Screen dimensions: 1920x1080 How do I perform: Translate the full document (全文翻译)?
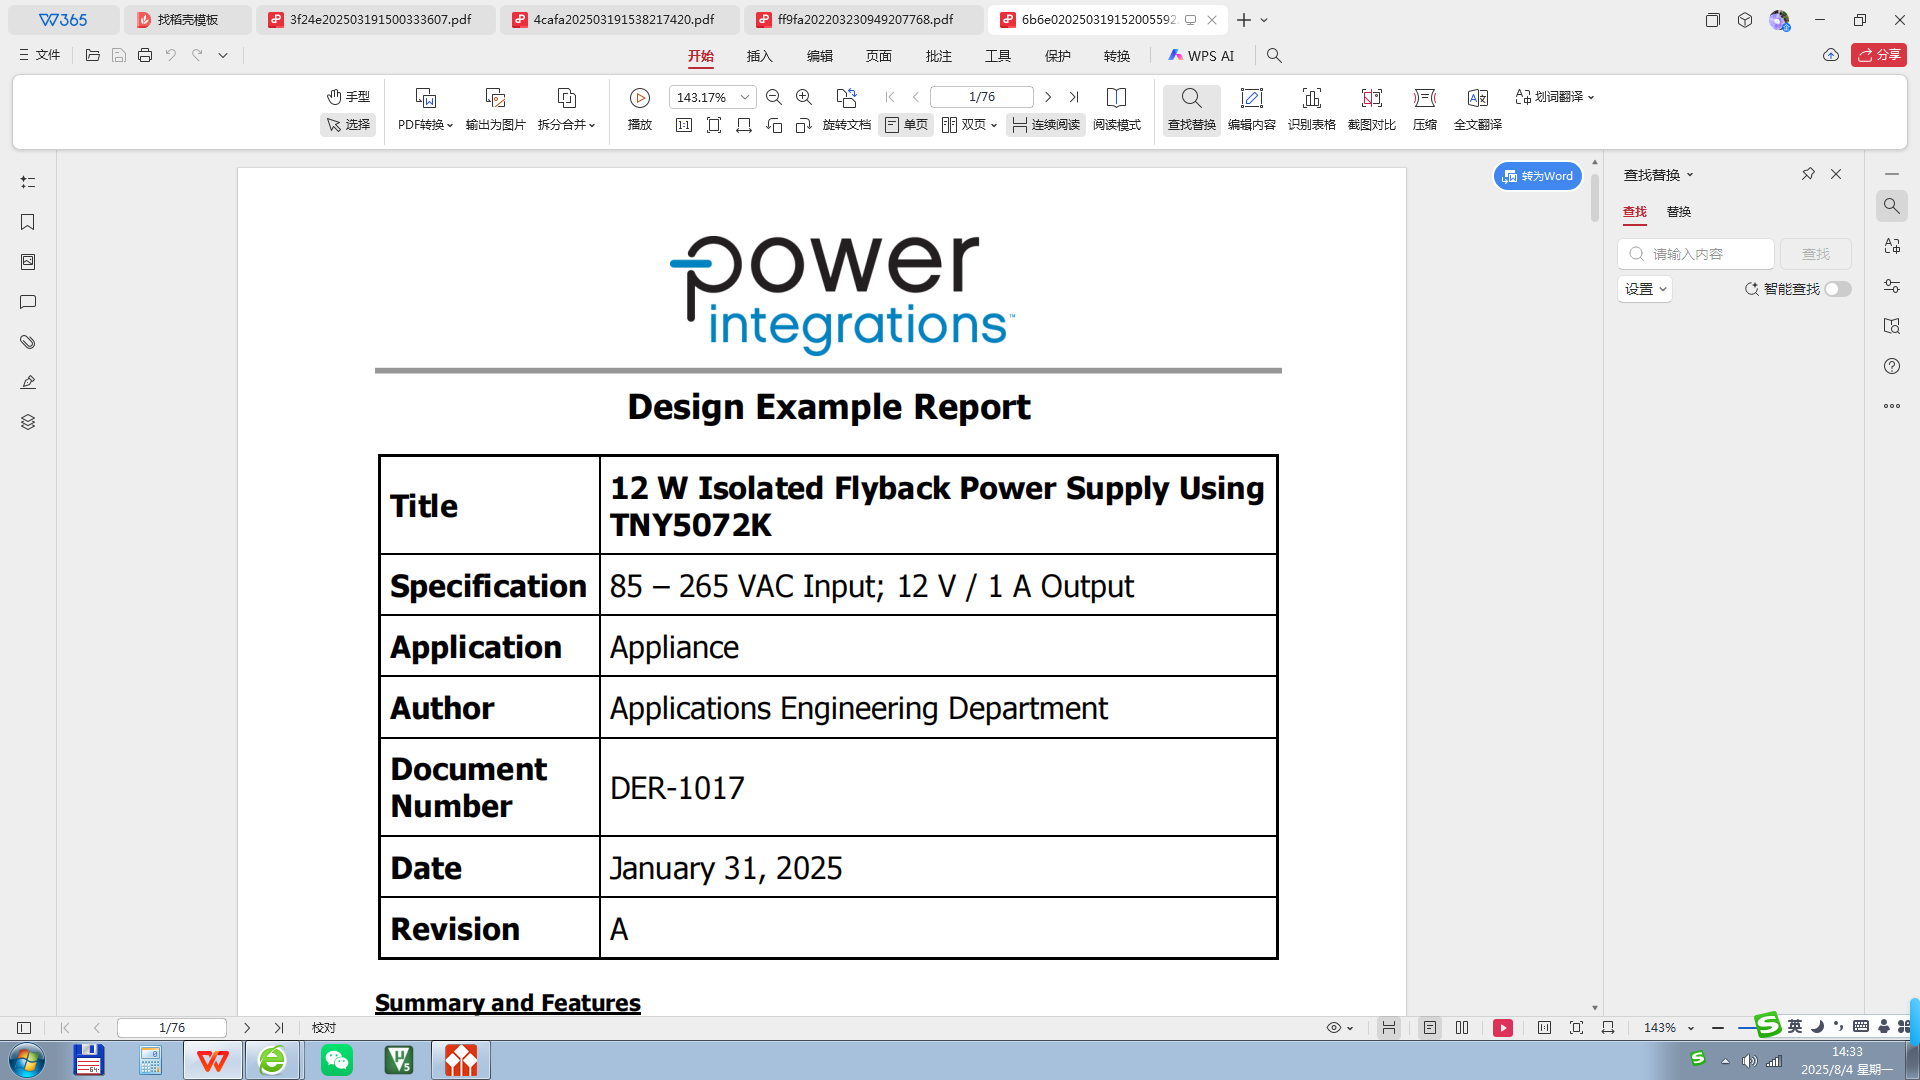tap(1477, 109)
